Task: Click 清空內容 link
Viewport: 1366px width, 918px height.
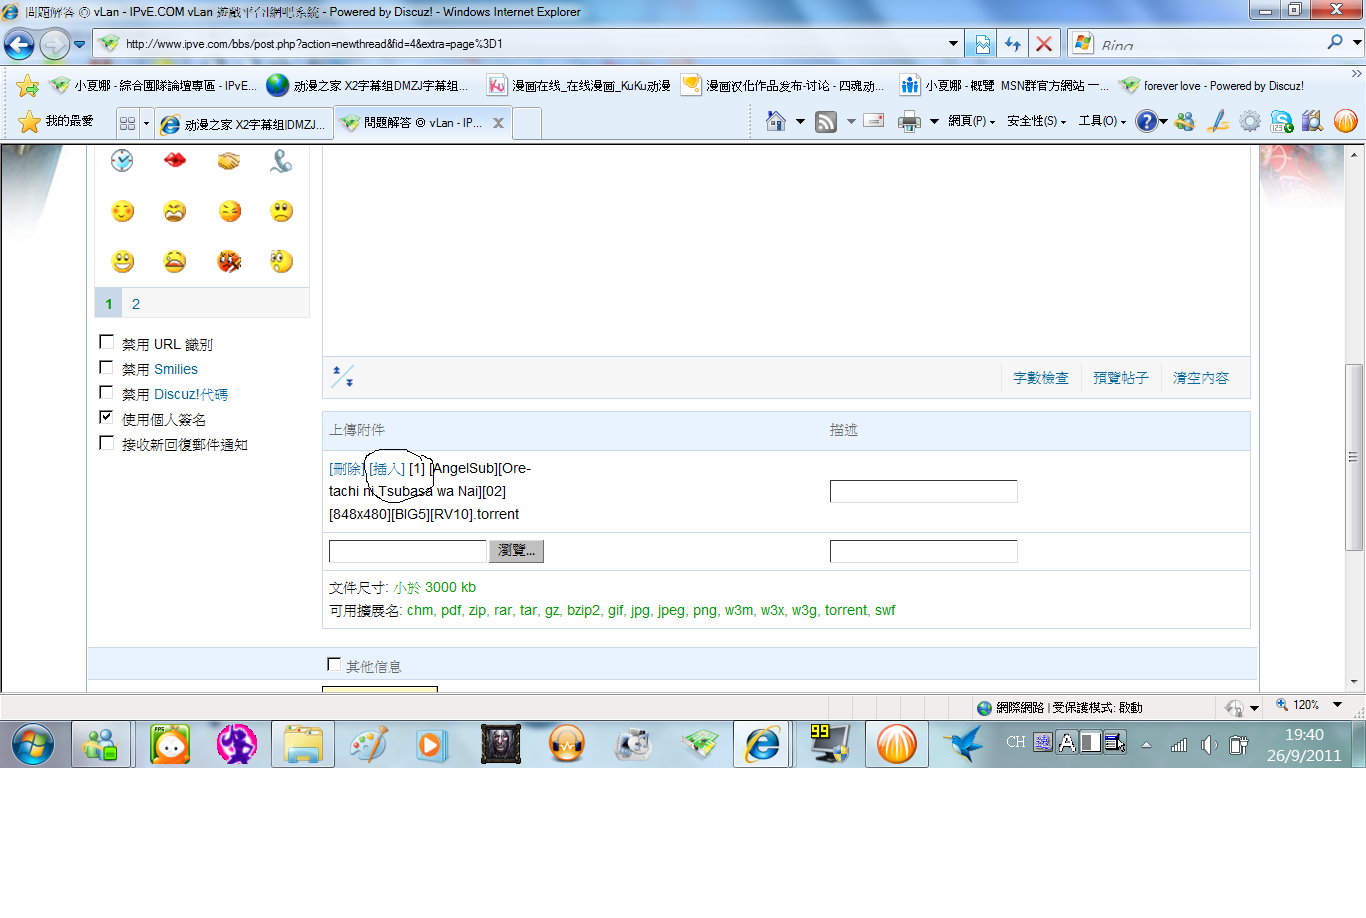Action: [x=1201, y=378]
